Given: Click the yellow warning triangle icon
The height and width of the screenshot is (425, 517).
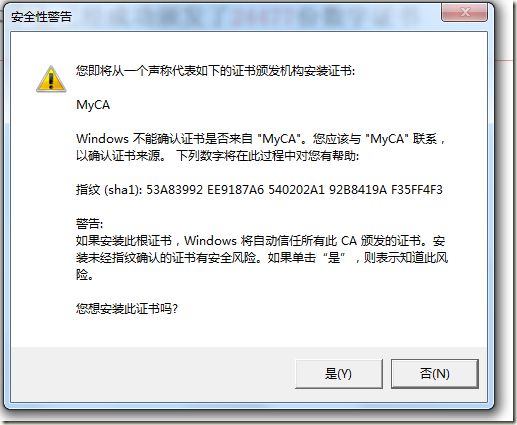Looking at the screenshot, I should 51,79.
